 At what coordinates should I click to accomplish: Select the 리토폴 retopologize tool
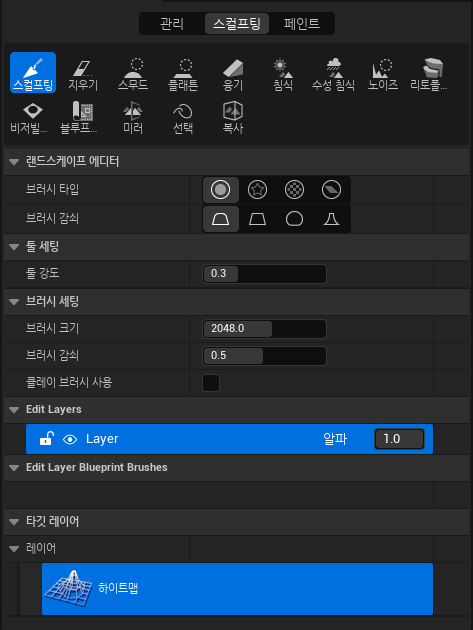tap(429, 75)
